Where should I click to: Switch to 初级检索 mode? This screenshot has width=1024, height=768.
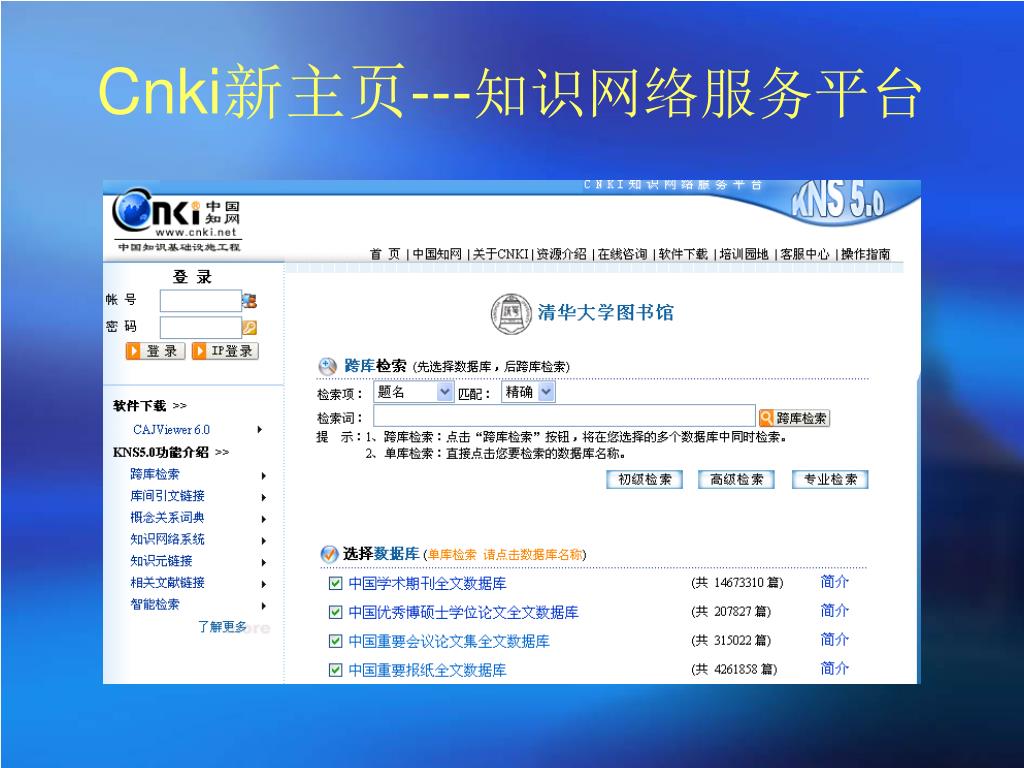645,479
